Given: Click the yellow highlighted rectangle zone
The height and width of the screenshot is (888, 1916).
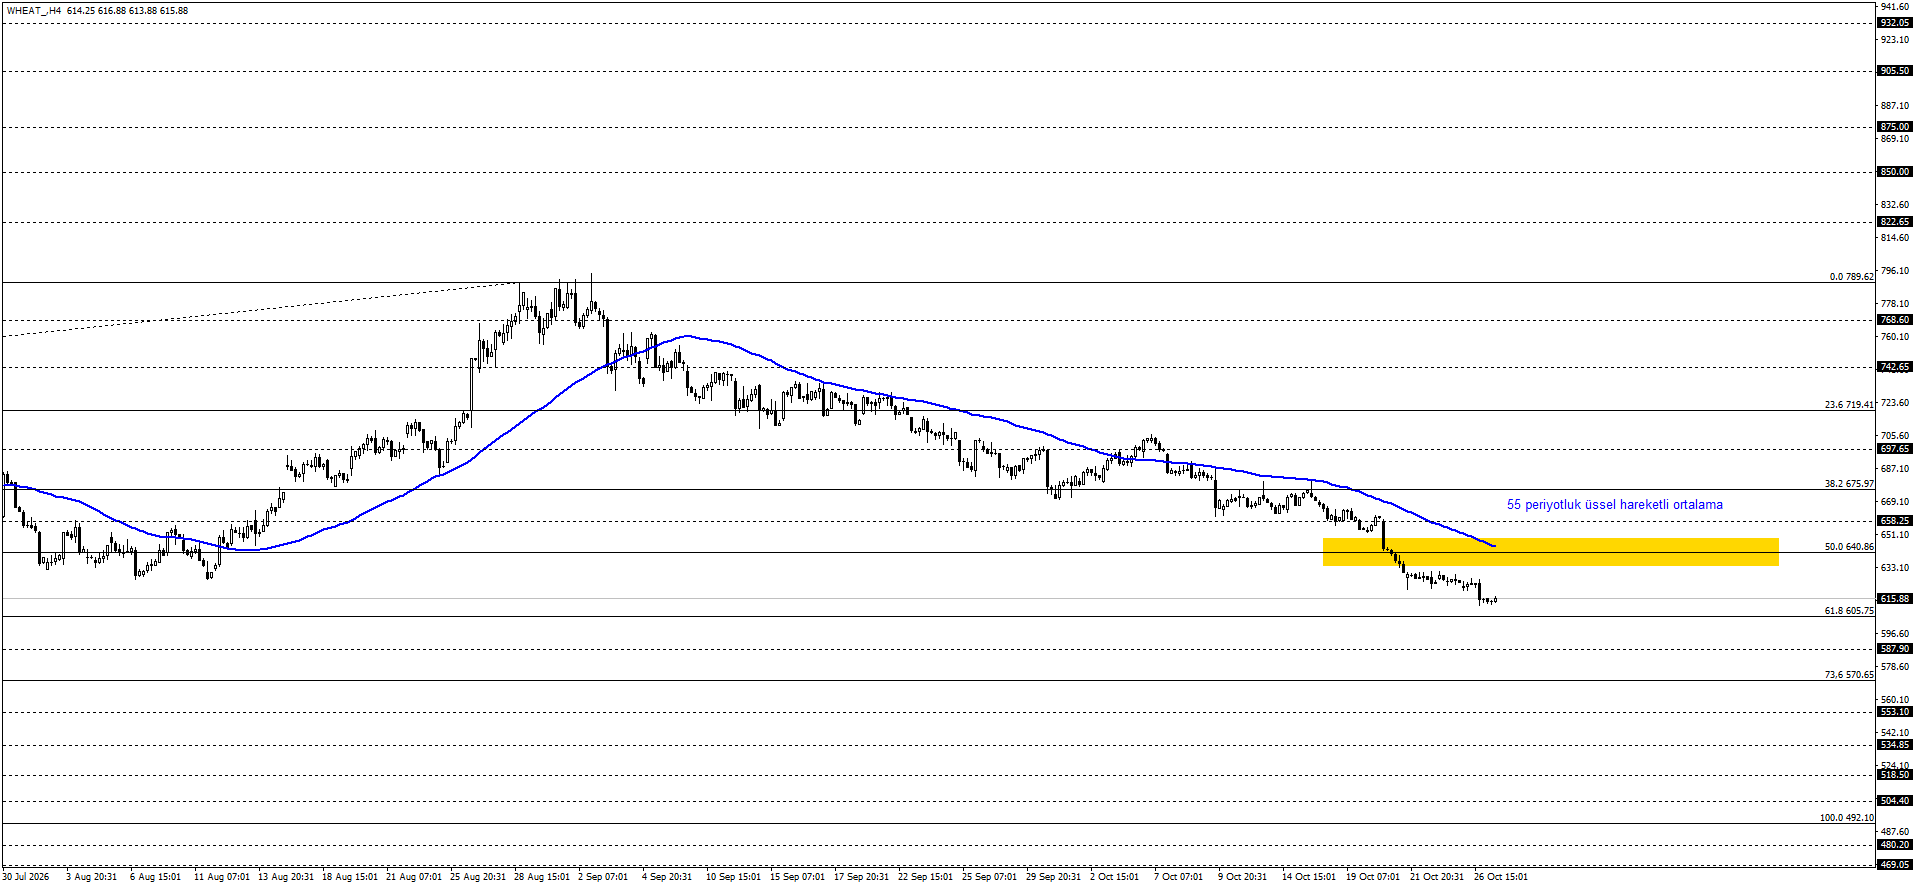Looking at the screenshot, I should pyautogui.click(x=1551, y=552).
